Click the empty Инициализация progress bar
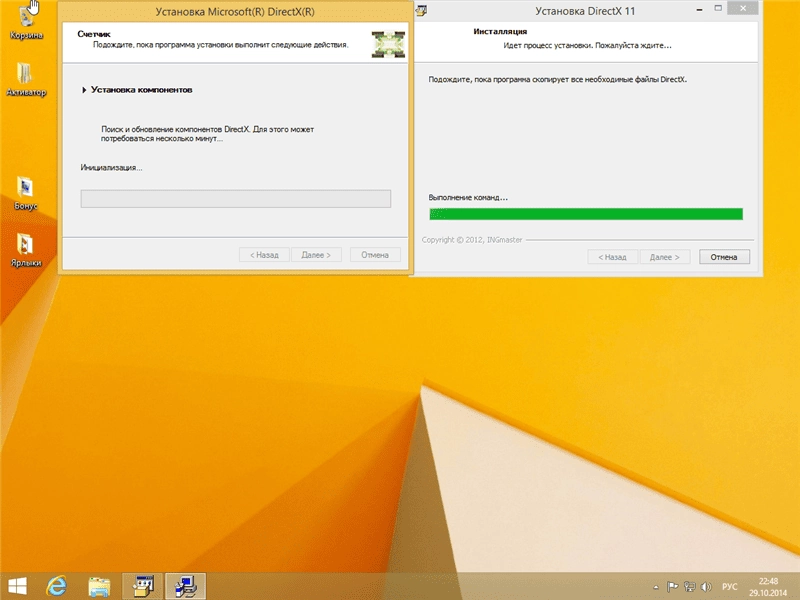This screenshot has width=800, height=600. coord(236,199)
